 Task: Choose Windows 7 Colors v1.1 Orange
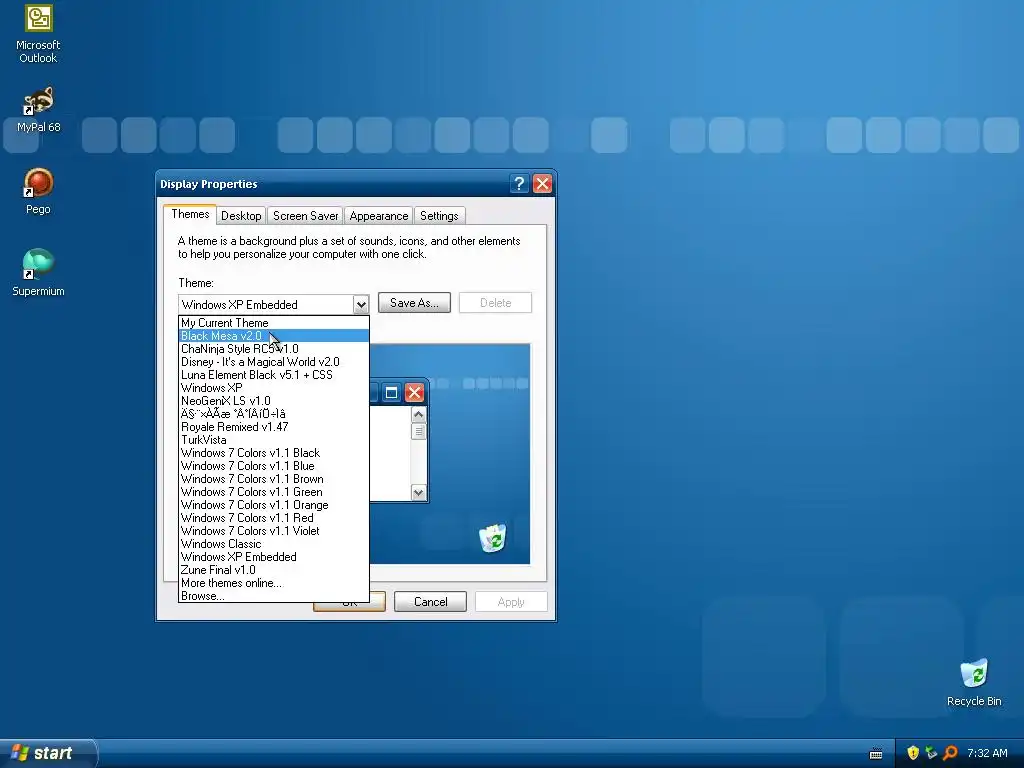coord(274,505)
